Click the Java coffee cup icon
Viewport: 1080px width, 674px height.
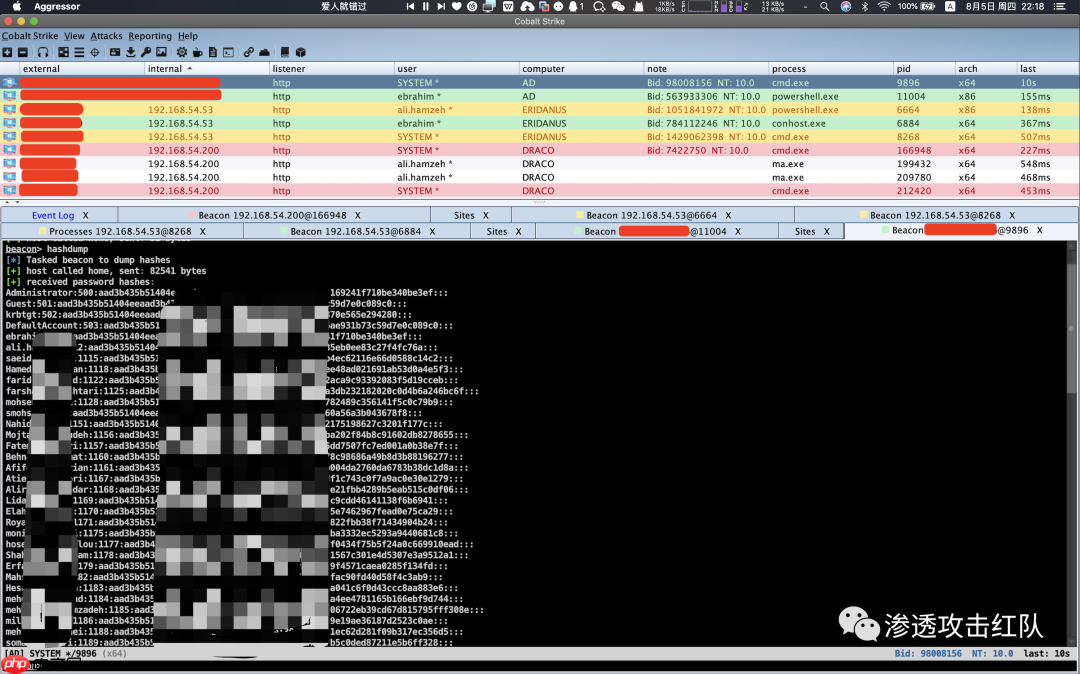click(x=198, y=52)
